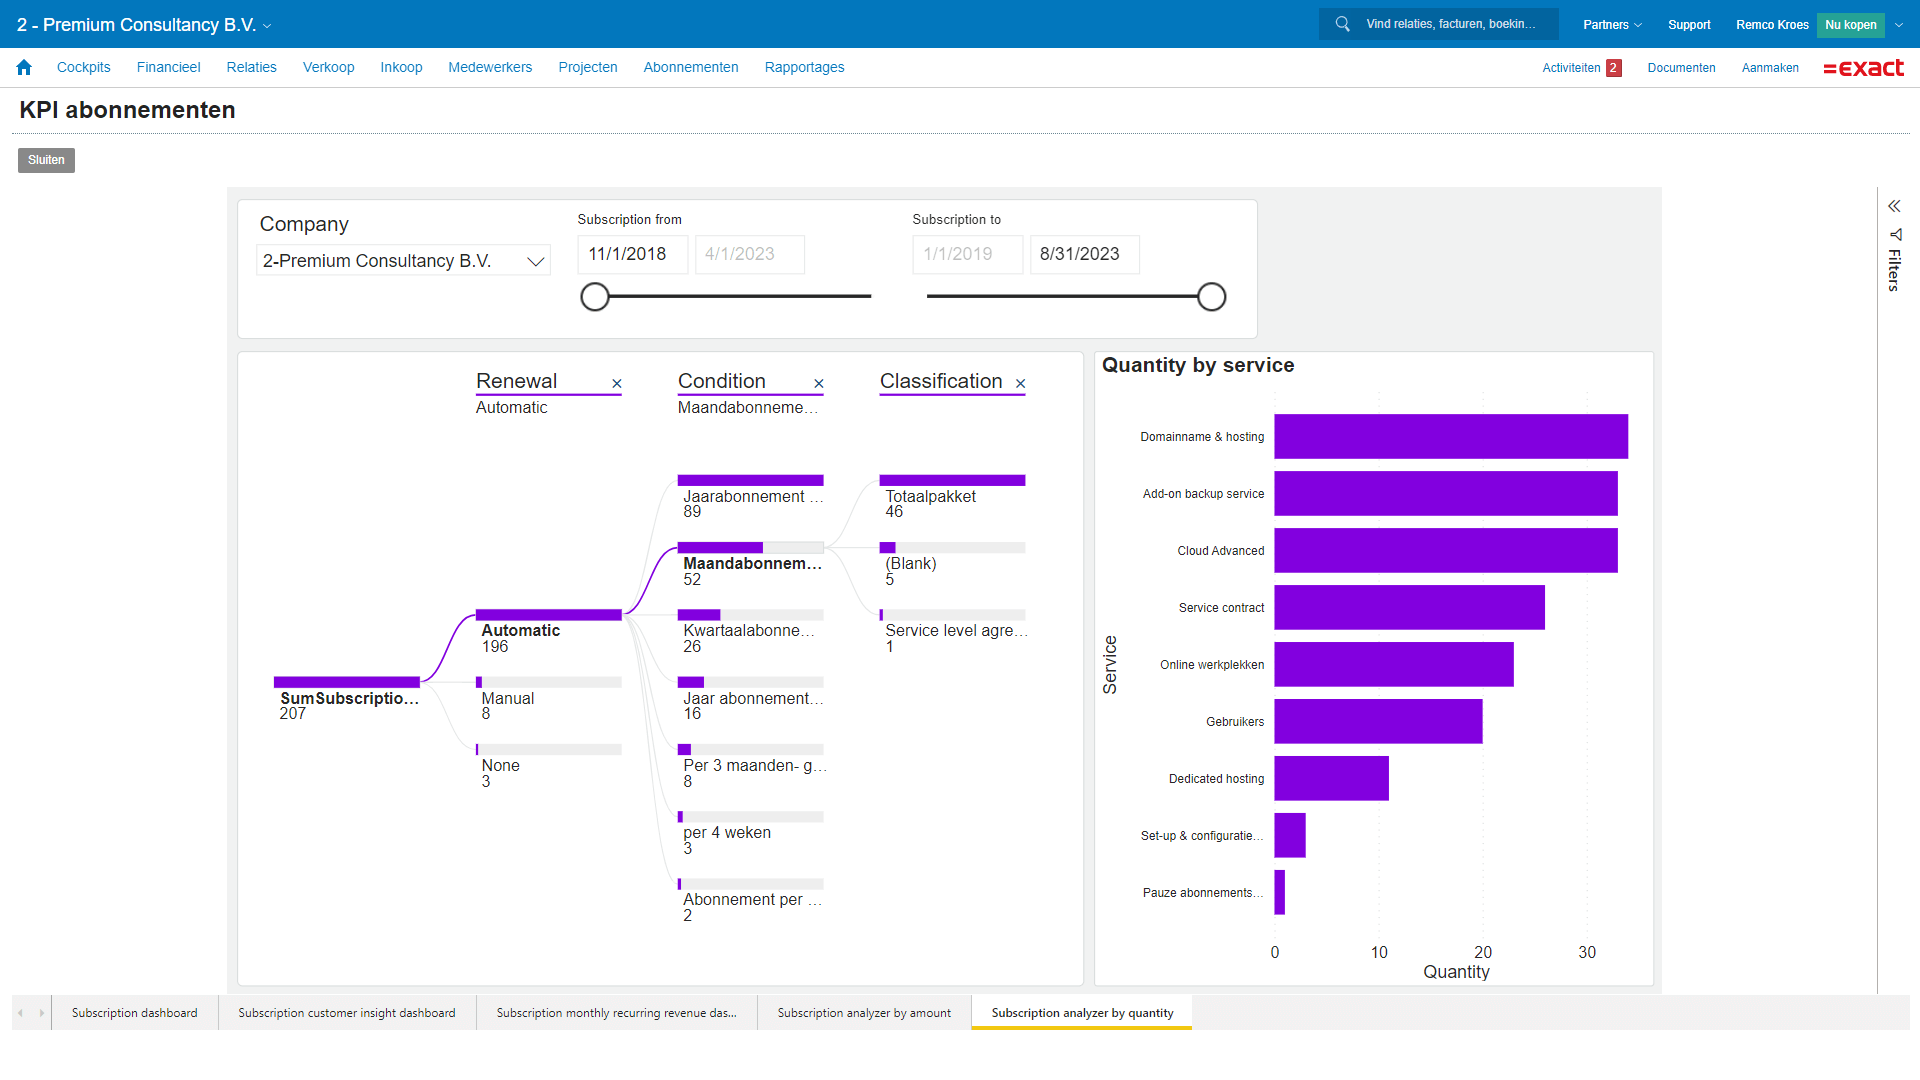Click the Subscription from slider handle
The image size is (1920, 1080).
595,297
